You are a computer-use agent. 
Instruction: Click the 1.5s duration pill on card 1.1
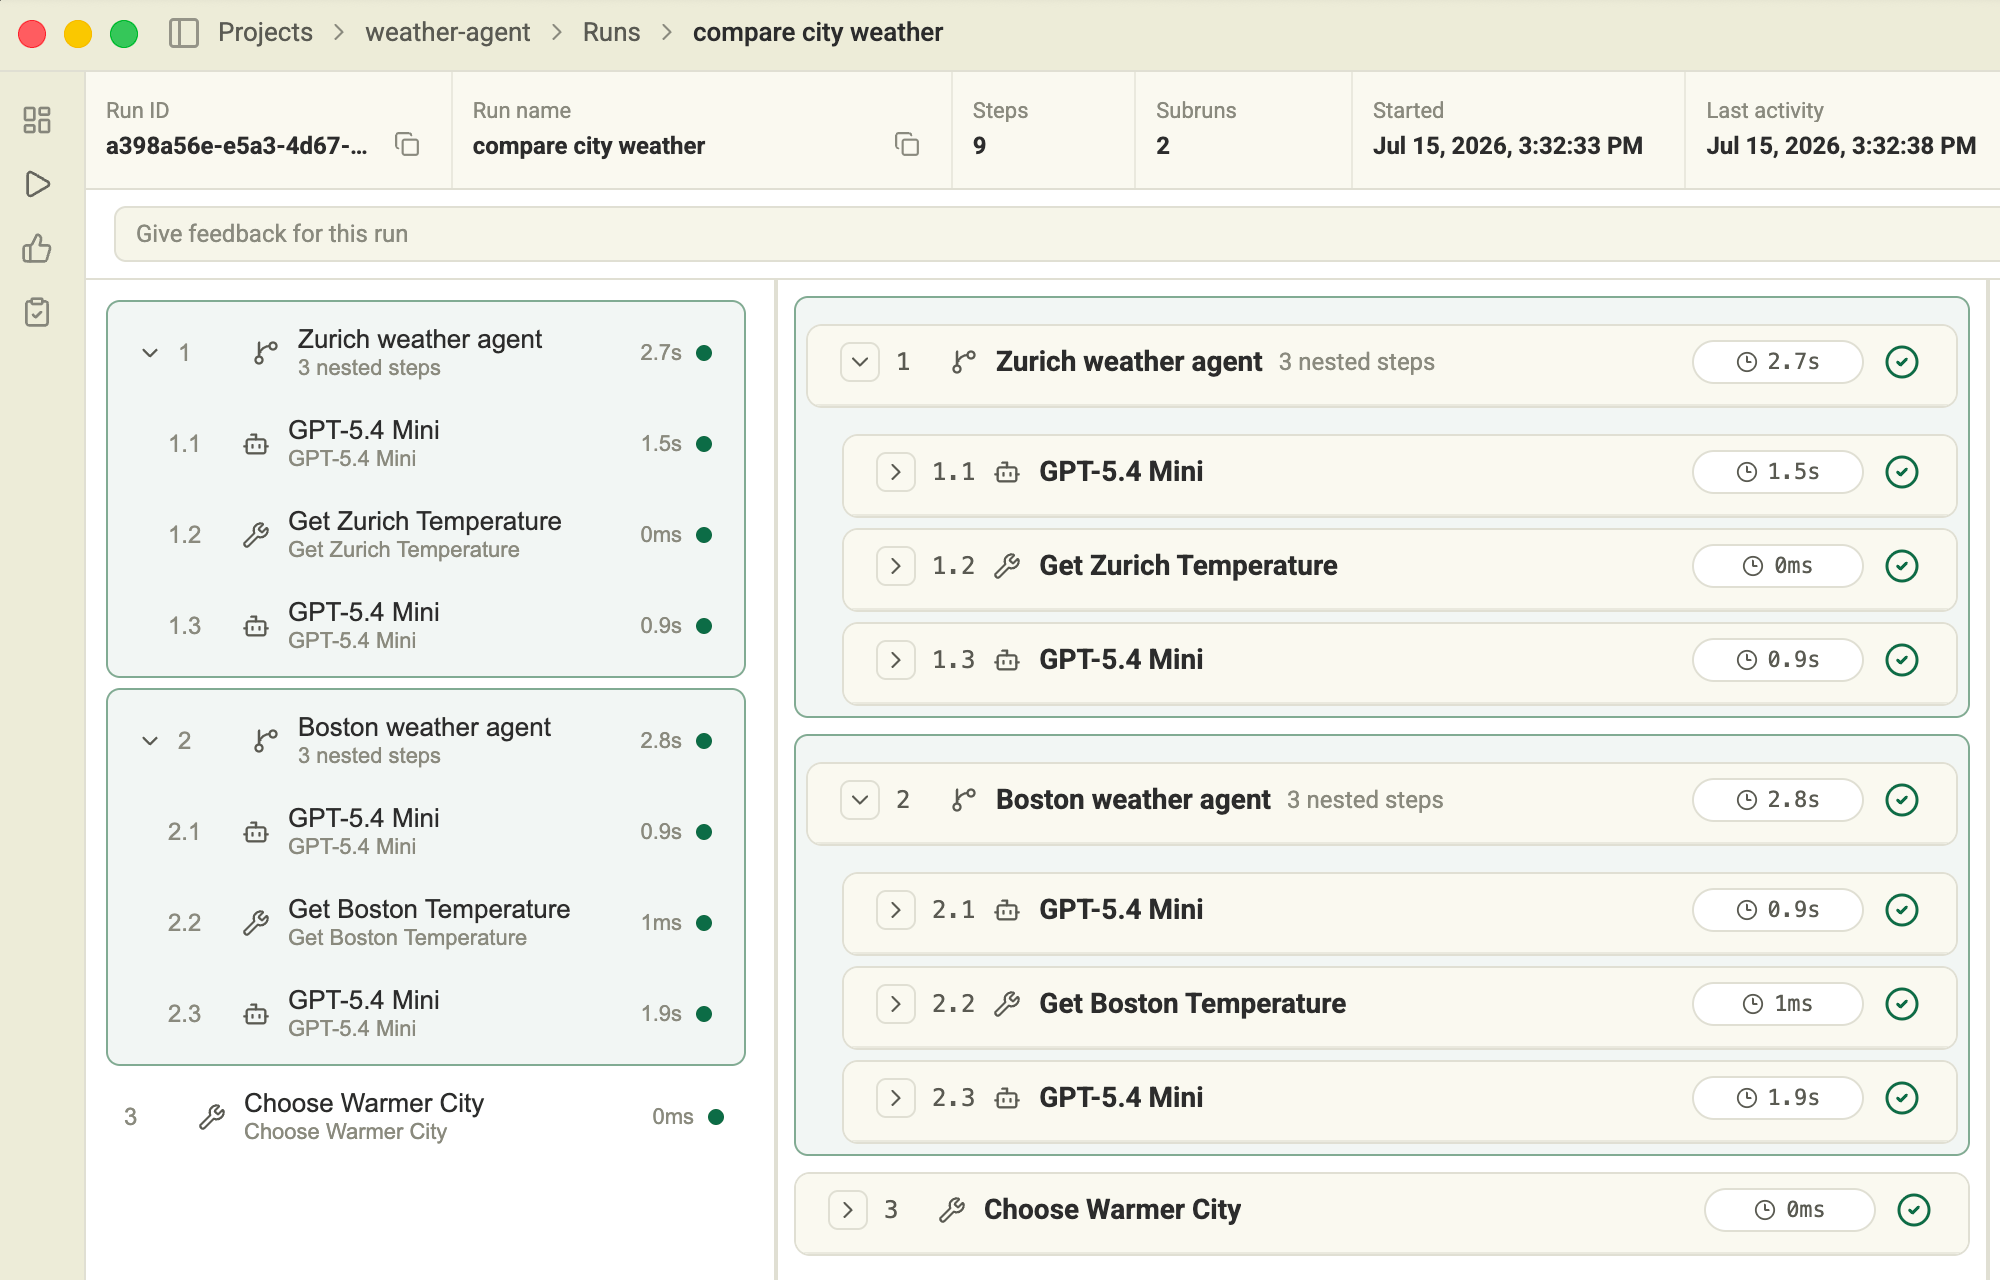point(1777,472)
